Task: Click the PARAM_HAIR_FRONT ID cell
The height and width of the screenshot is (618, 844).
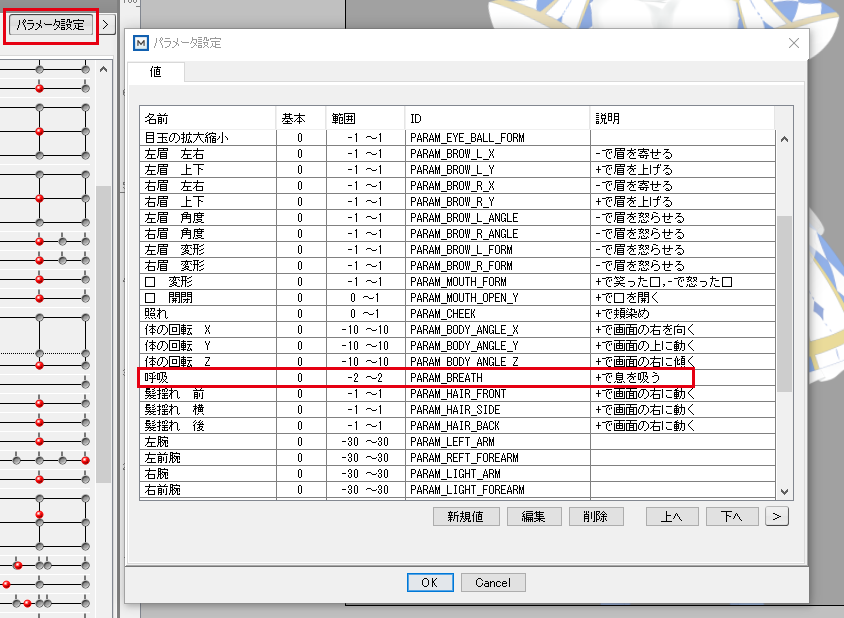Action: (x=497, y=394)
